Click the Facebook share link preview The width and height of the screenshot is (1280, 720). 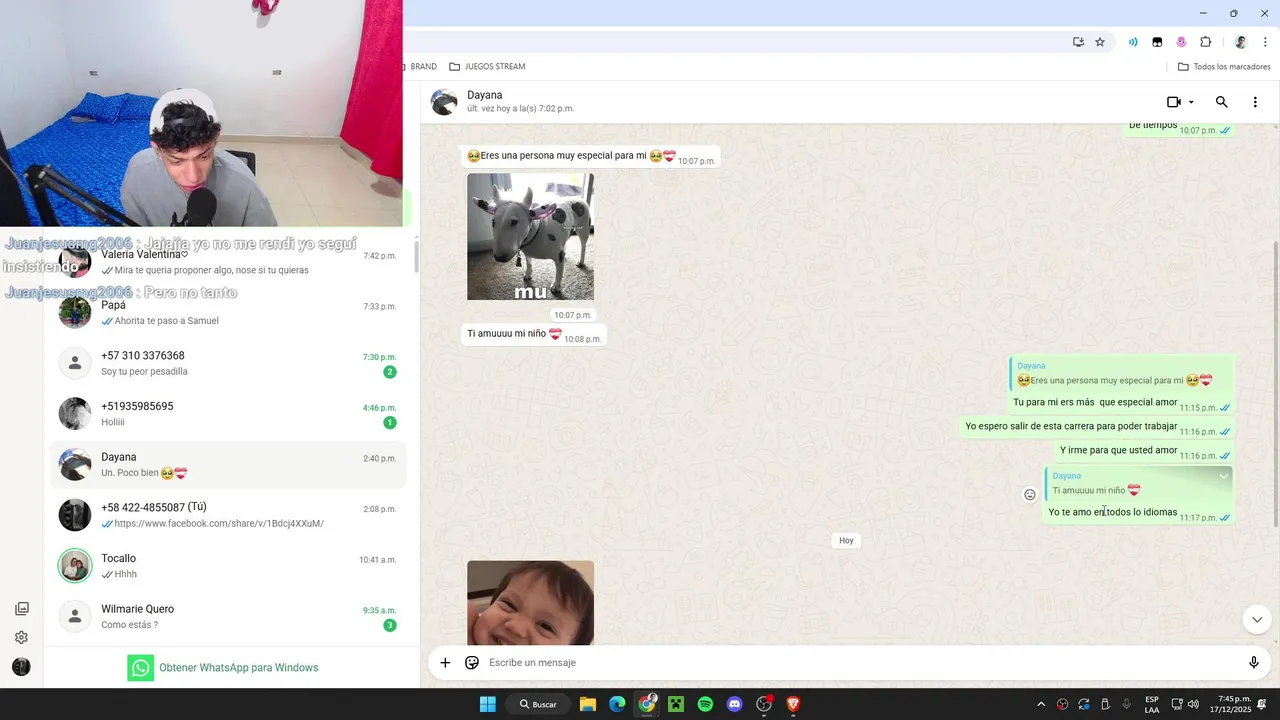(219, 523)
